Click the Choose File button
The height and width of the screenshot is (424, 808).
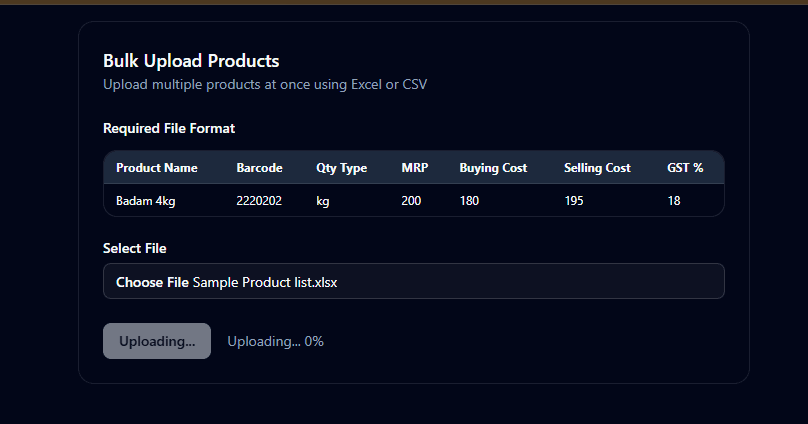[152, 282]
